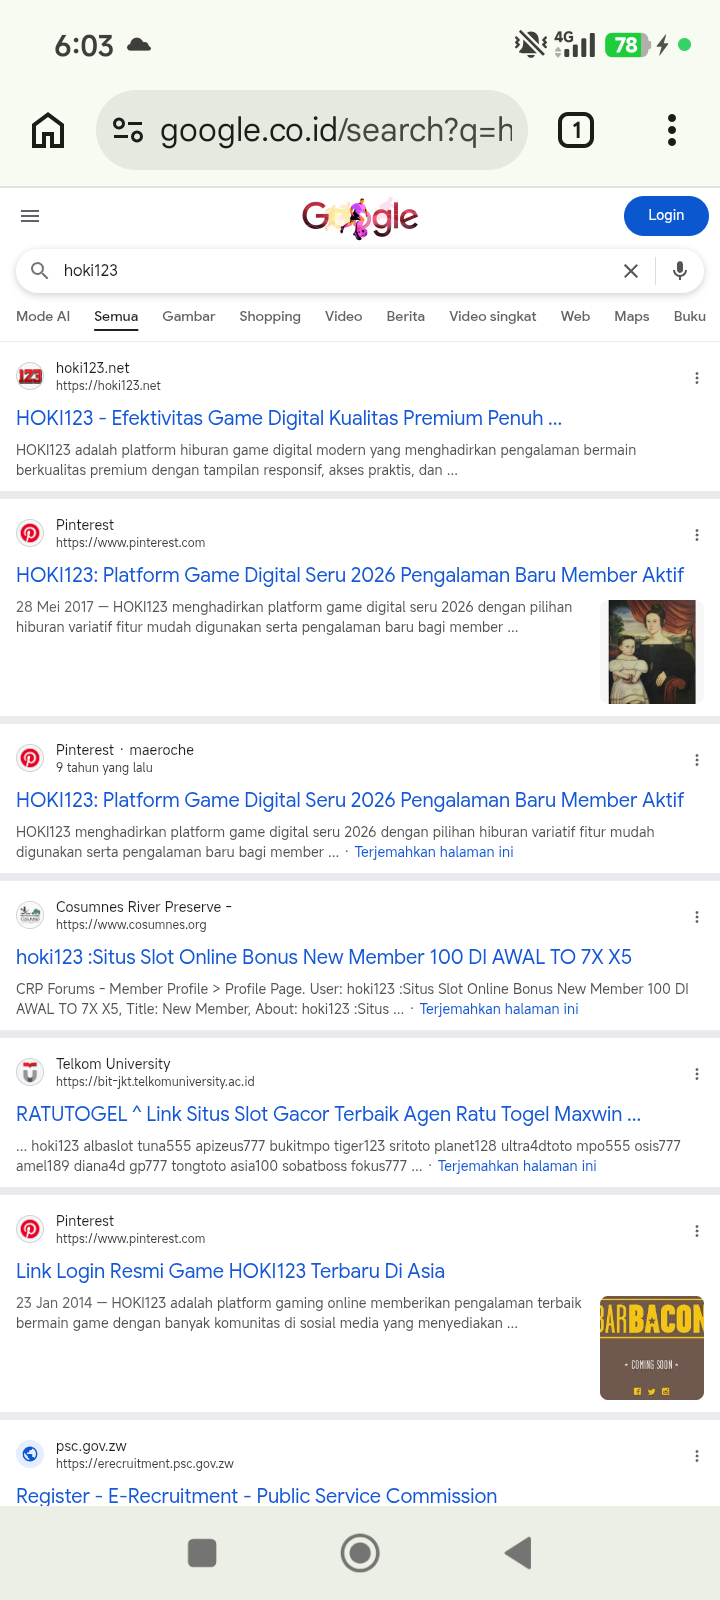Tap Android recent apps square button

tap(202, 1553)
